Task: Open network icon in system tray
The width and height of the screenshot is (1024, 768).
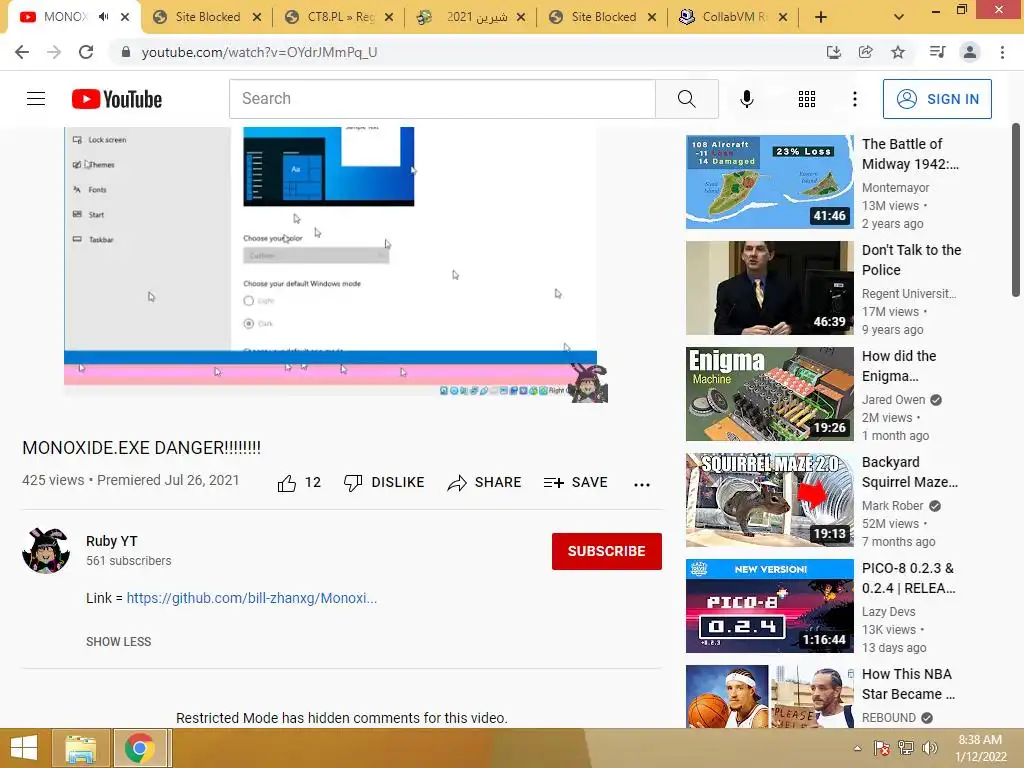Action: click(906, 748)
